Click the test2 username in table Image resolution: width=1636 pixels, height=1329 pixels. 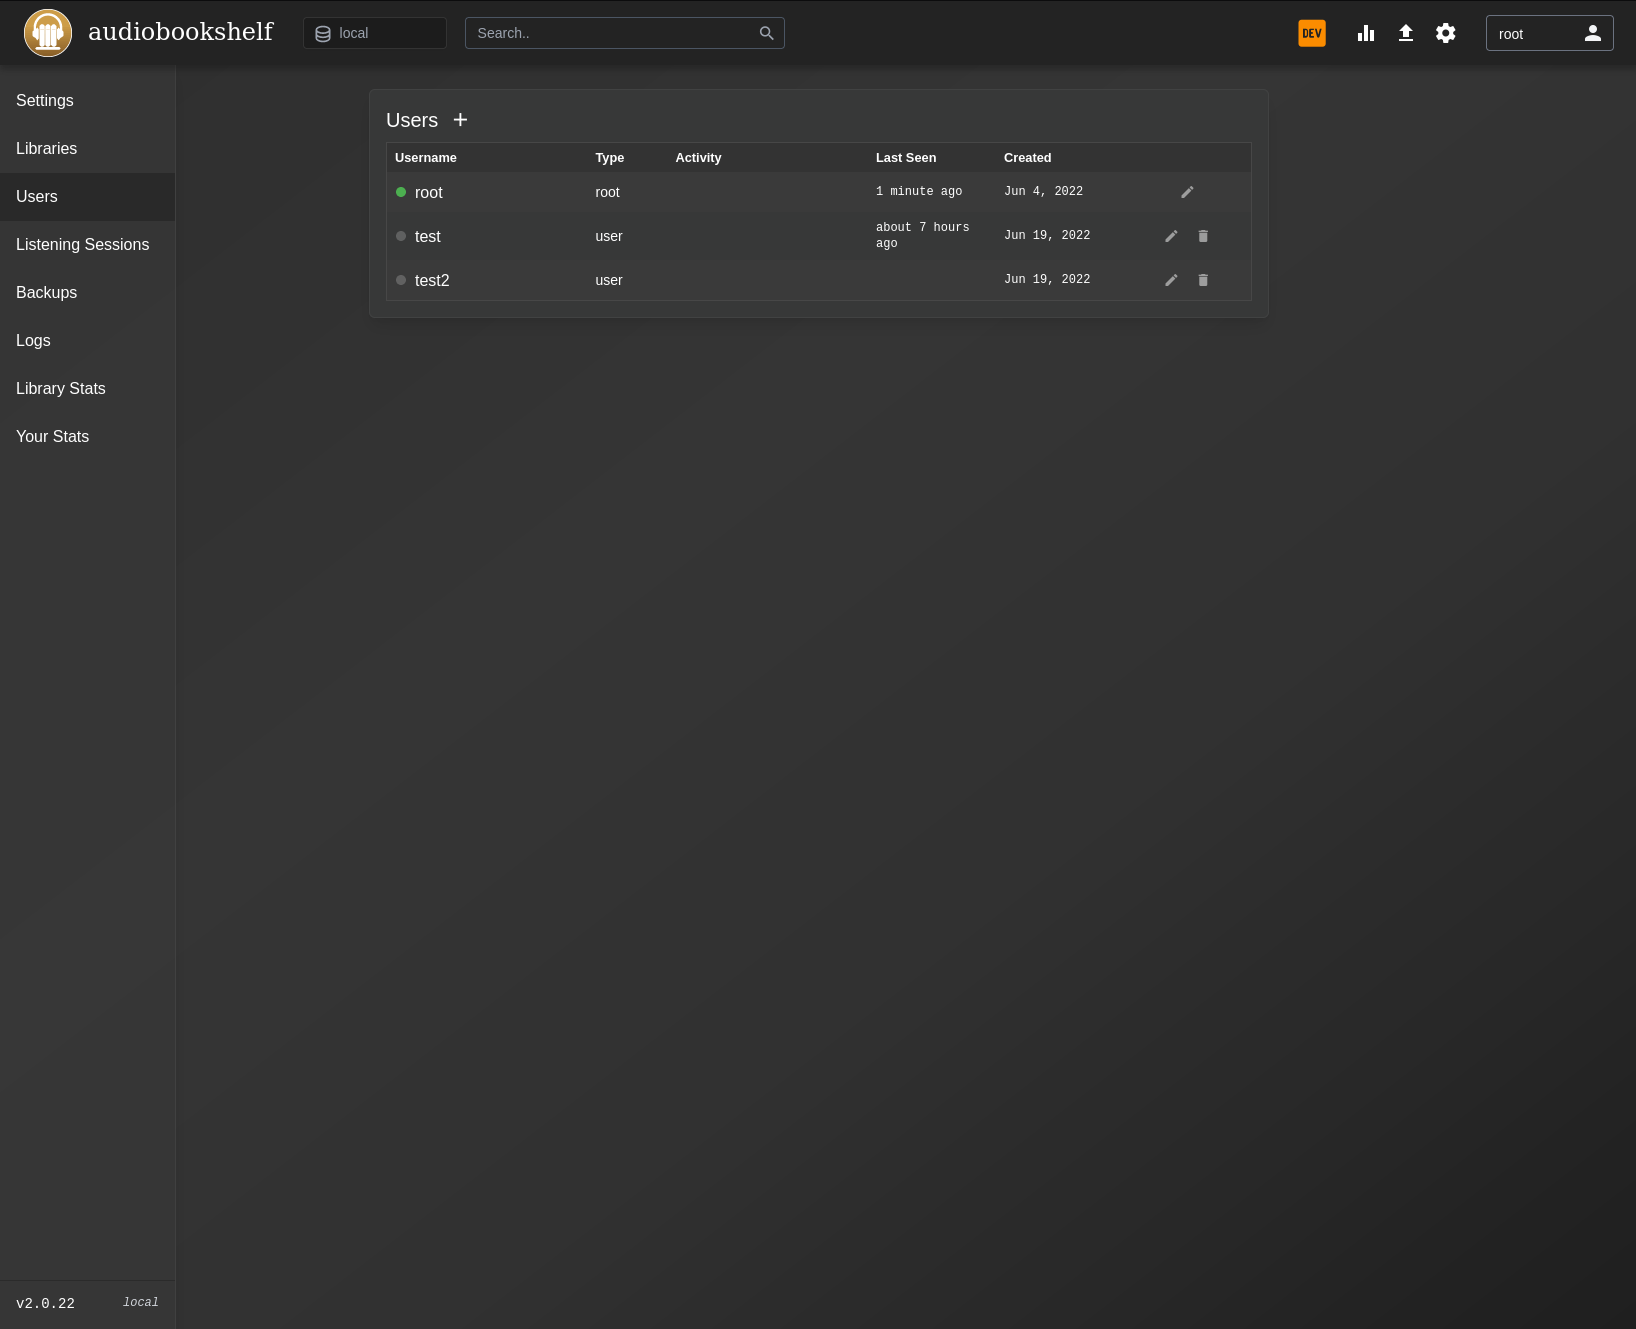[432, 280]
